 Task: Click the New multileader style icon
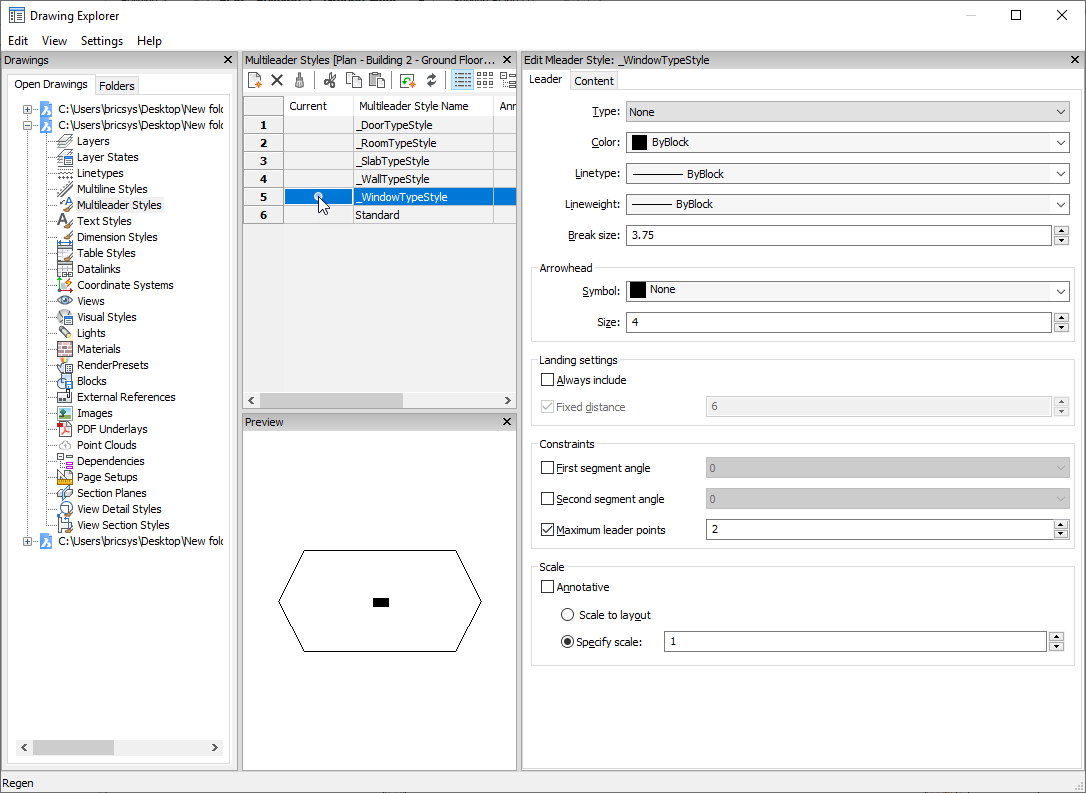coord(255,80)
